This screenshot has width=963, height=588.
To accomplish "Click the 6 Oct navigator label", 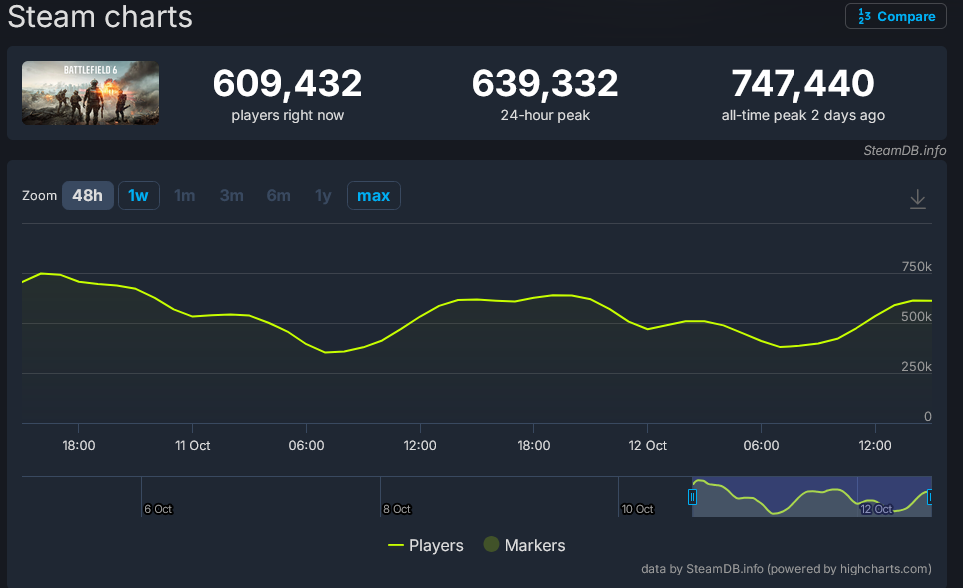I will click(158, 509).
